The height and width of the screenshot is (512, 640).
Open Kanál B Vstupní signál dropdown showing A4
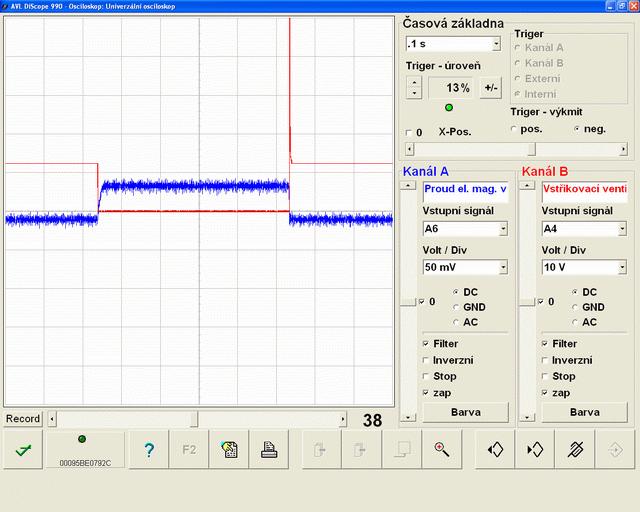pyautogui.click(x=620, y=229)
